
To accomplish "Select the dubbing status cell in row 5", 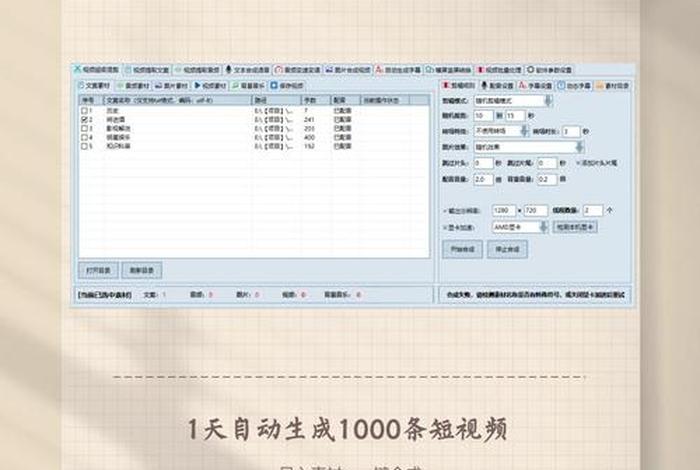I will [x=342, y=146].
